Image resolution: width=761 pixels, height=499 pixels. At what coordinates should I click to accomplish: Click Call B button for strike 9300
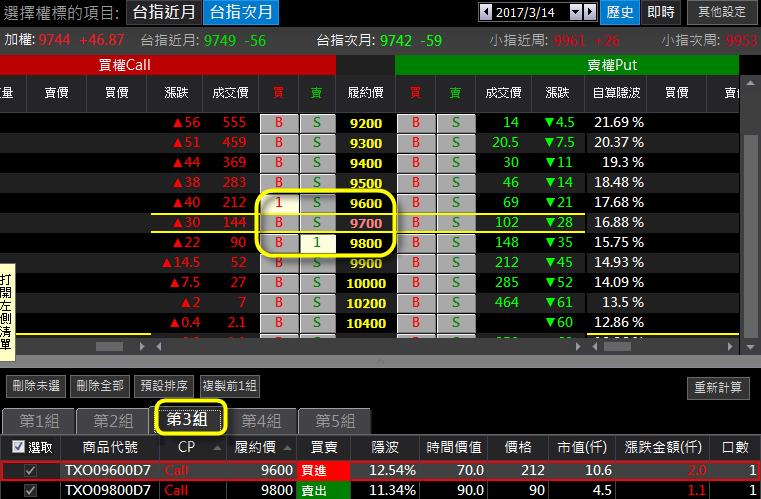pyautogui.click(x=279, y=143)
